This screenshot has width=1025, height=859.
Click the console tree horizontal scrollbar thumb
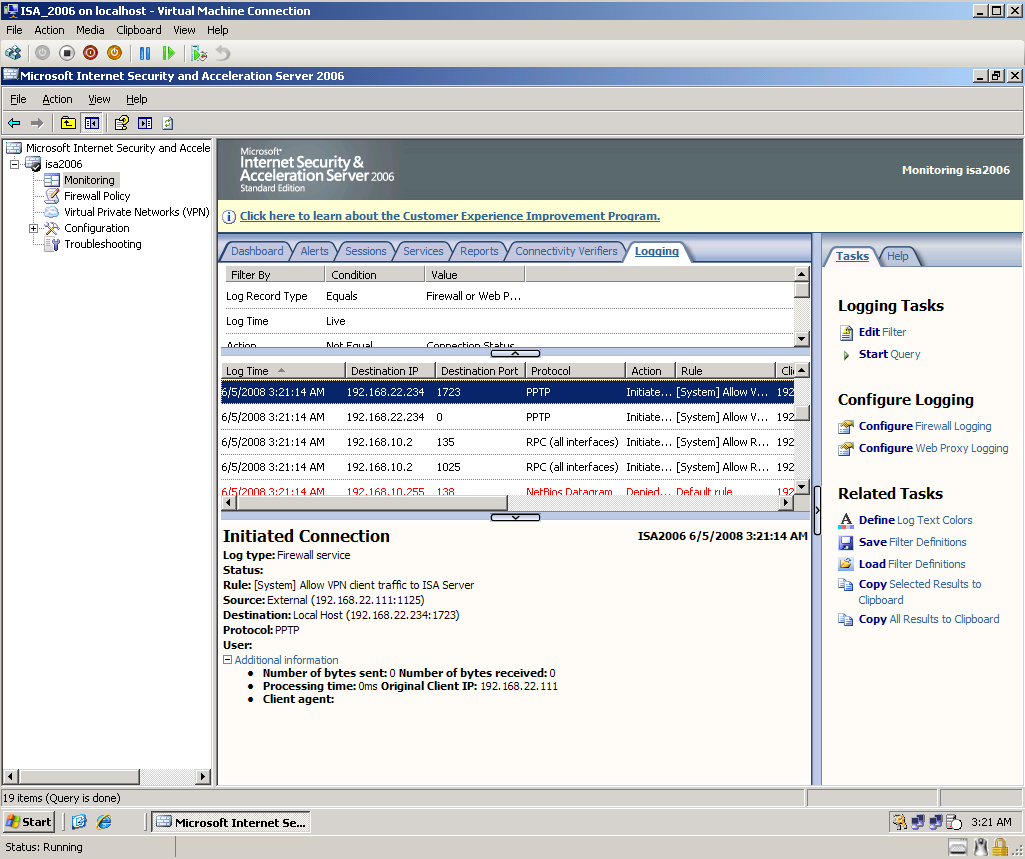coord(79,777)
